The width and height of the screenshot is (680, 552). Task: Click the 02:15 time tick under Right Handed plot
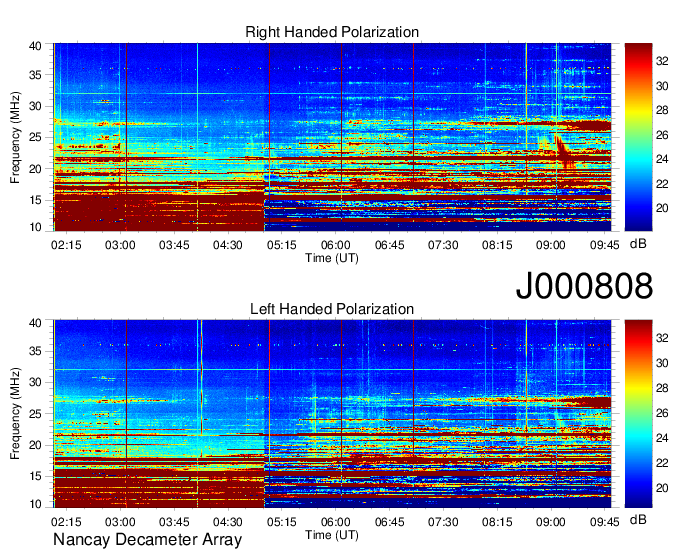(66, 245)
